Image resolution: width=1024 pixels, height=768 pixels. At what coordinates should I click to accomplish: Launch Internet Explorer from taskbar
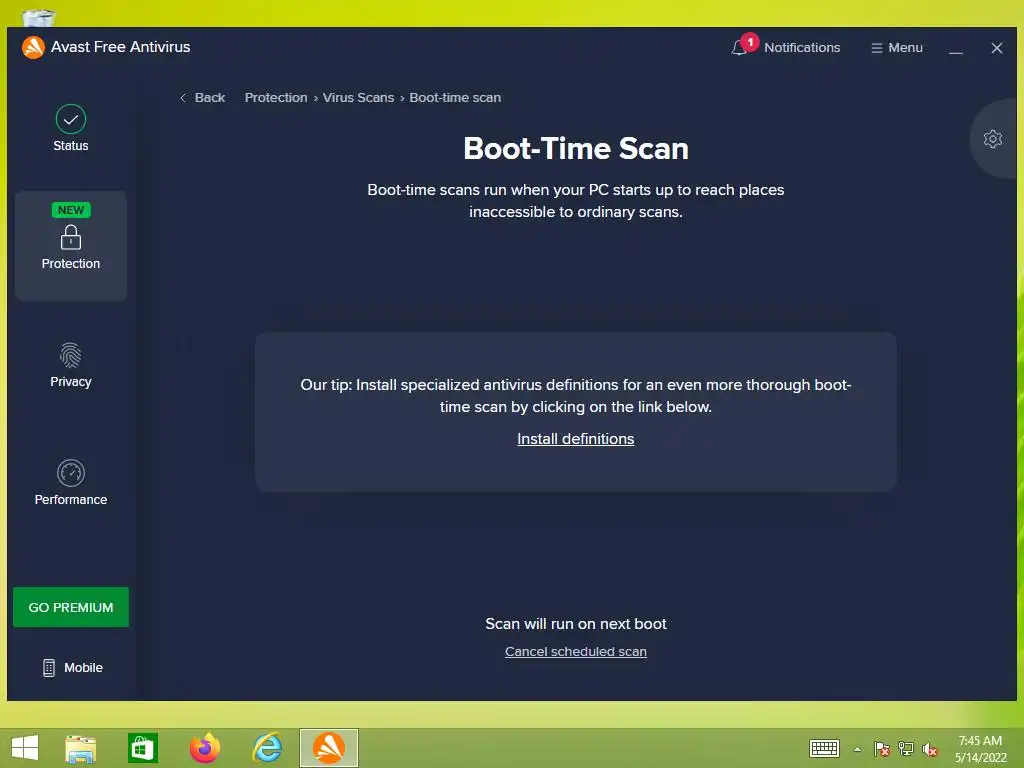[267, 748]
